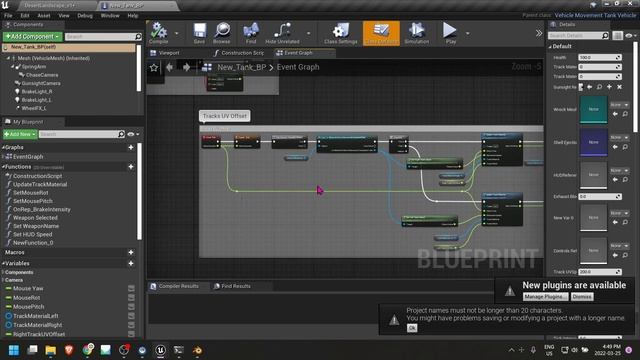Image resolution: width=640 pixels, height=360 pixels.
Task: Open the Window menu
Action: 110,16
